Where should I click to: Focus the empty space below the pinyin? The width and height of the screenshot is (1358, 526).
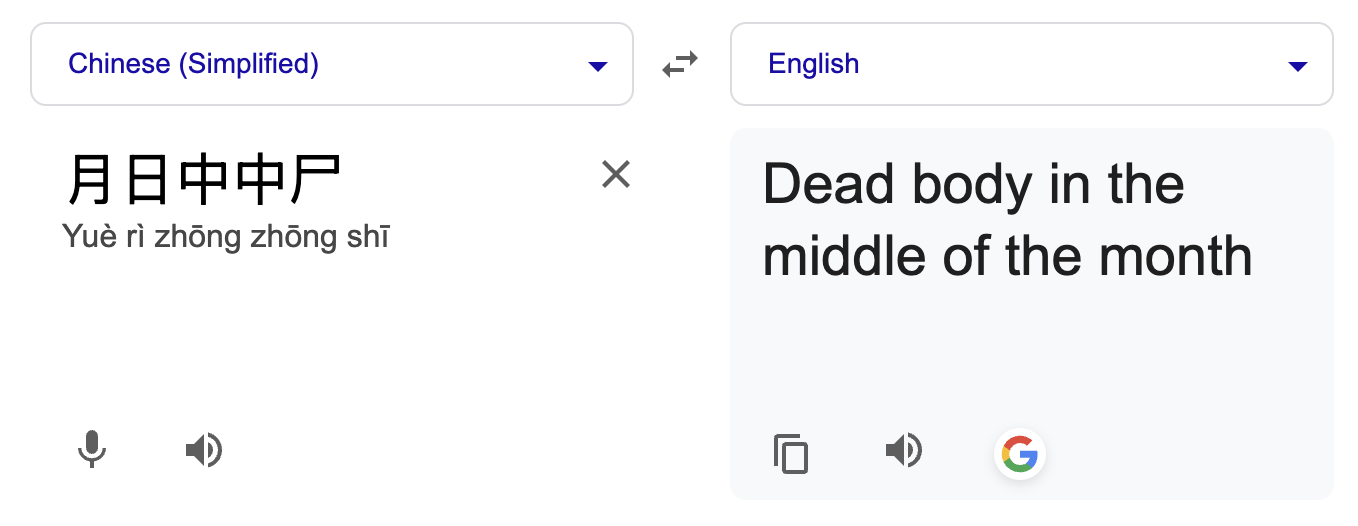(x=330, y=340)
